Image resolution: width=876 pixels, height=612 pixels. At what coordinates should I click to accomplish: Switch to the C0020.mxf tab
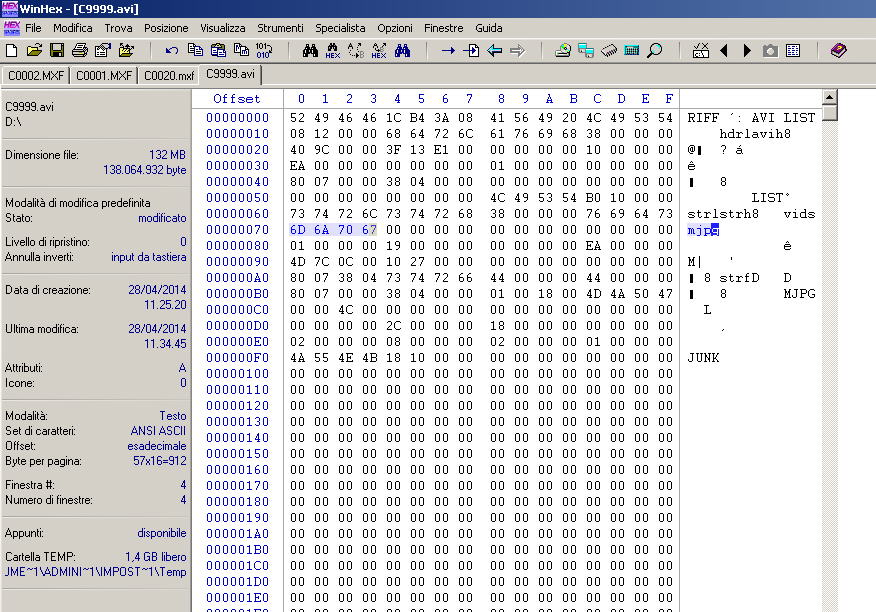(x=169, y=75)
